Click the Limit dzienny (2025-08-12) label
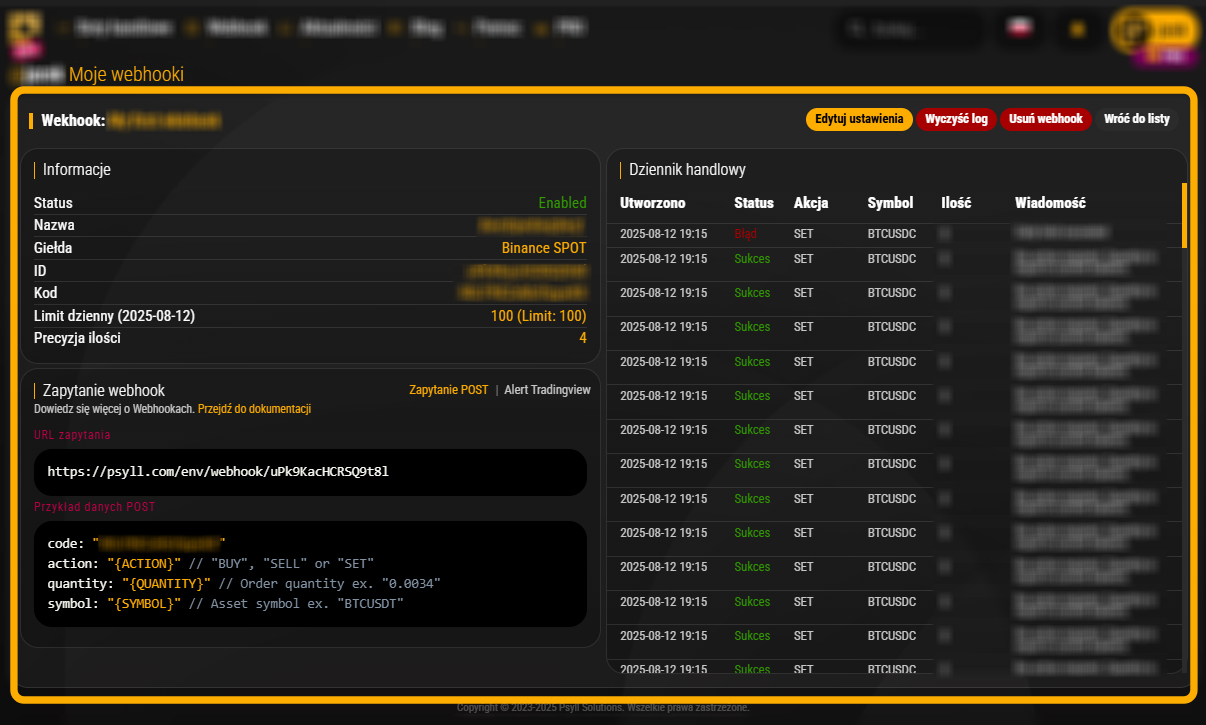This screenshot has width=1206, height=725. tap(114, 316)
